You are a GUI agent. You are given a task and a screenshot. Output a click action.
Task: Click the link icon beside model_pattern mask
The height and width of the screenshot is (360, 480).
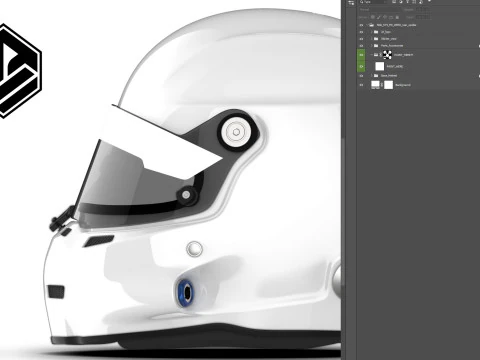pyautogui.click(x=381, y=55)
